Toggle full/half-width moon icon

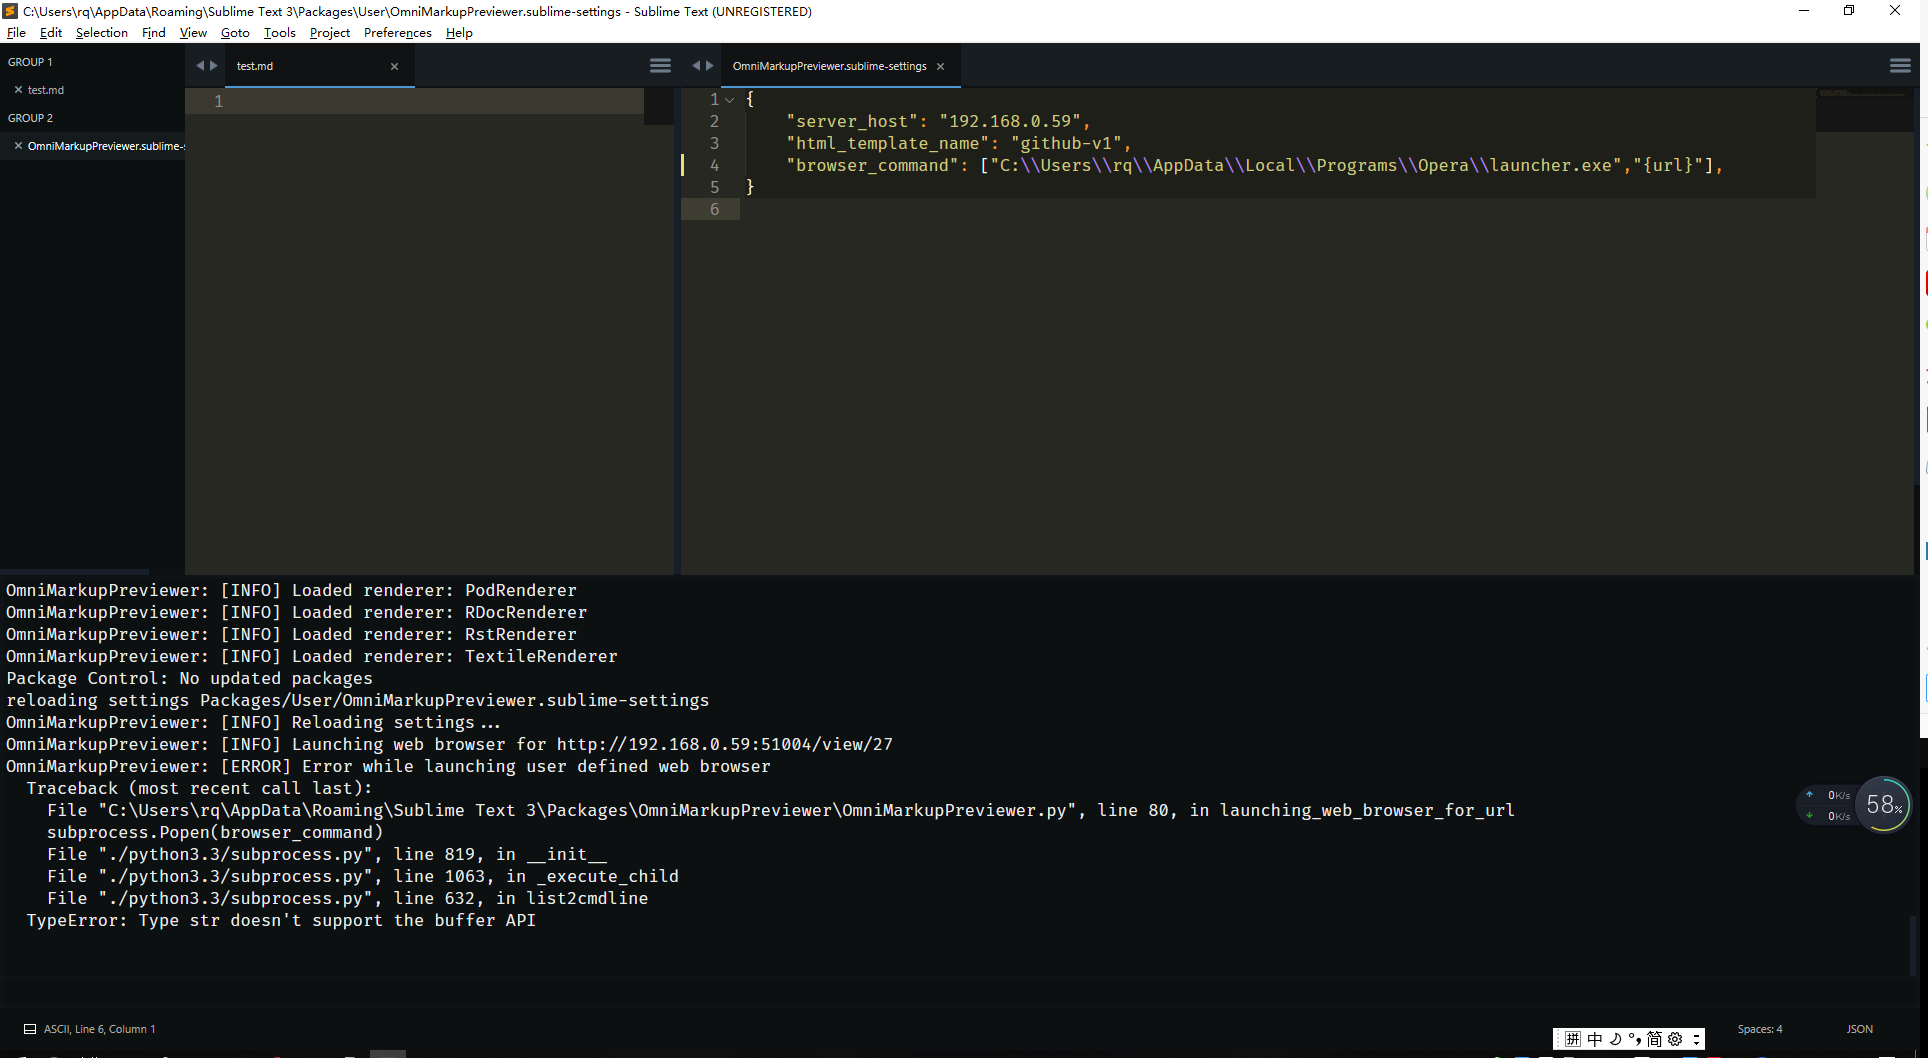1615,1039
